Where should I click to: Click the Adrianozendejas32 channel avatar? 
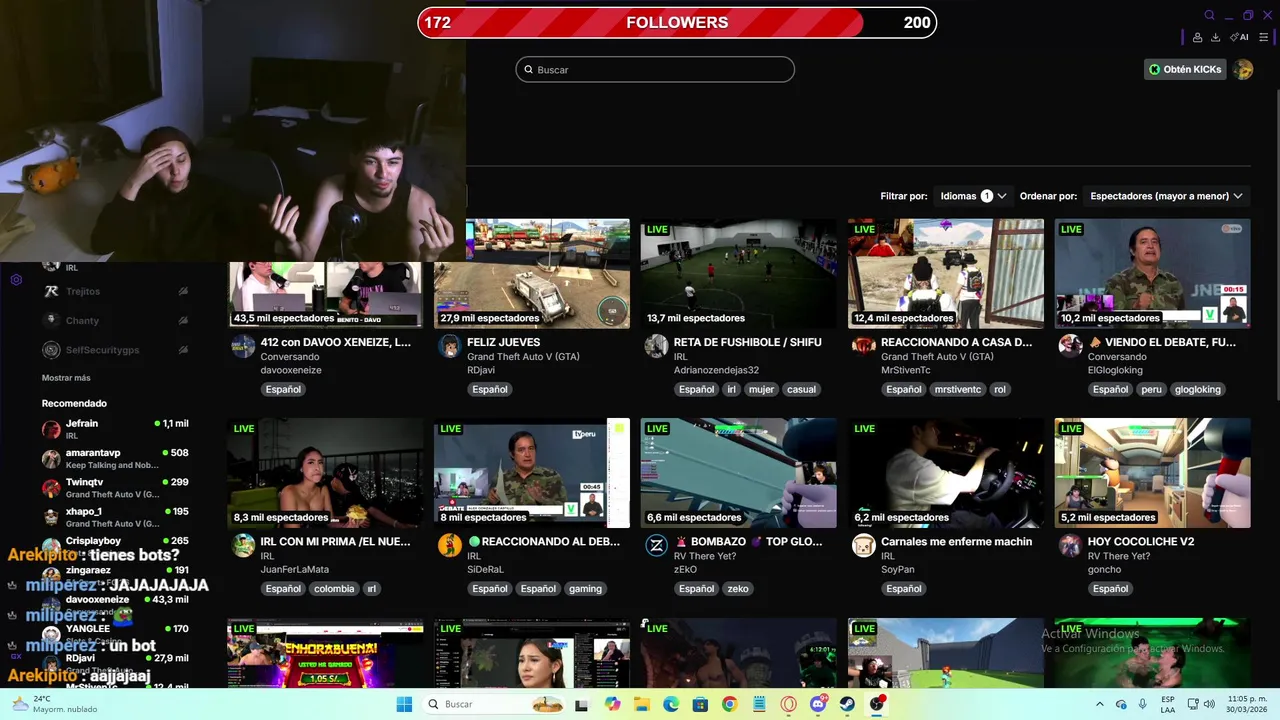(x=656, y=346)
